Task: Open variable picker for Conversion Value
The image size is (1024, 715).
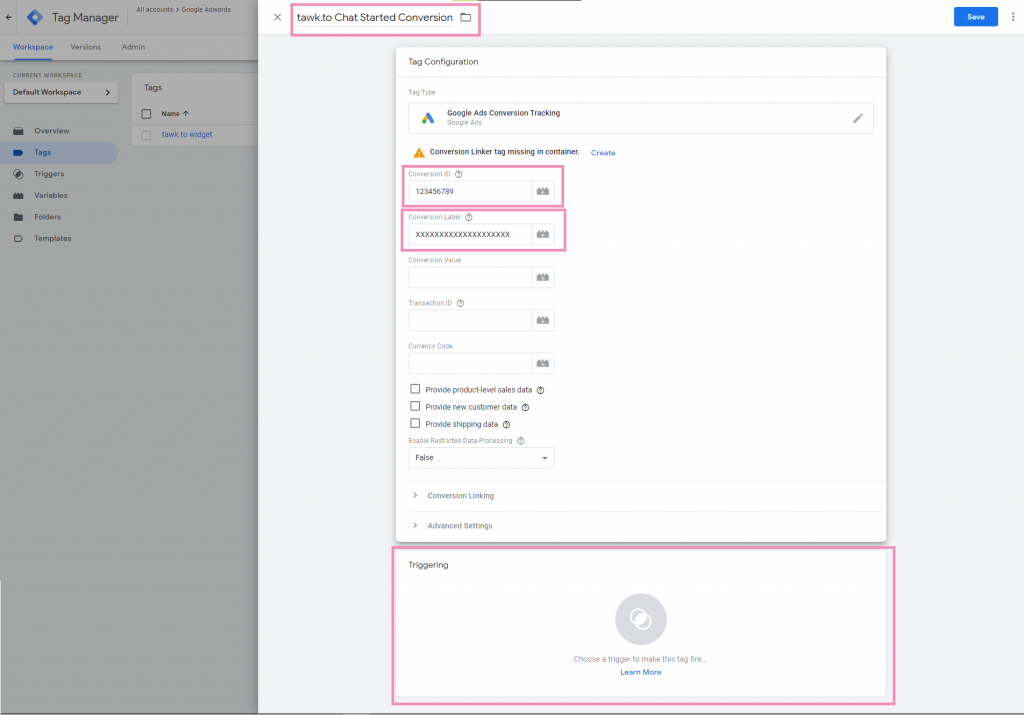Action: pyautogui.click(x=543, y=278)
